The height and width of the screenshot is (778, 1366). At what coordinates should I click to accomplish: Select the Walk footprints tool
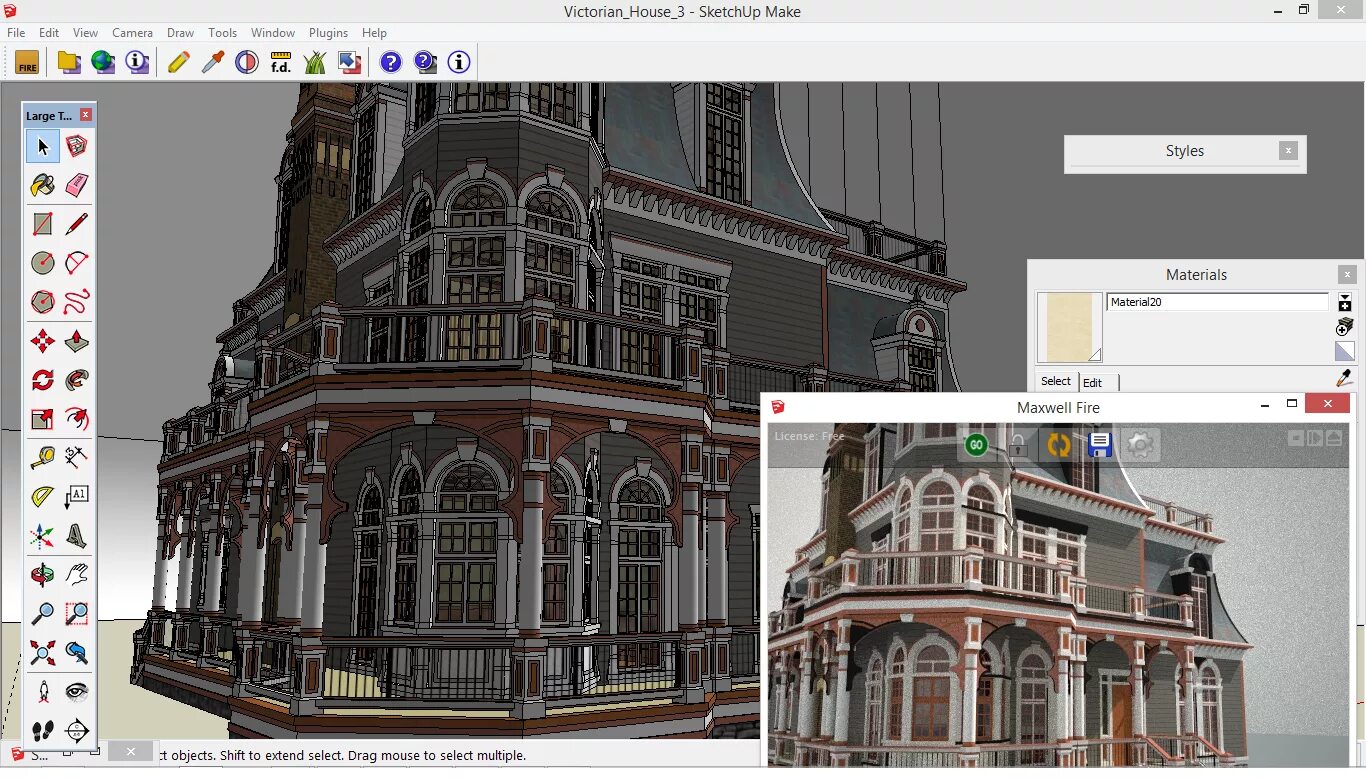coord(43,731)
